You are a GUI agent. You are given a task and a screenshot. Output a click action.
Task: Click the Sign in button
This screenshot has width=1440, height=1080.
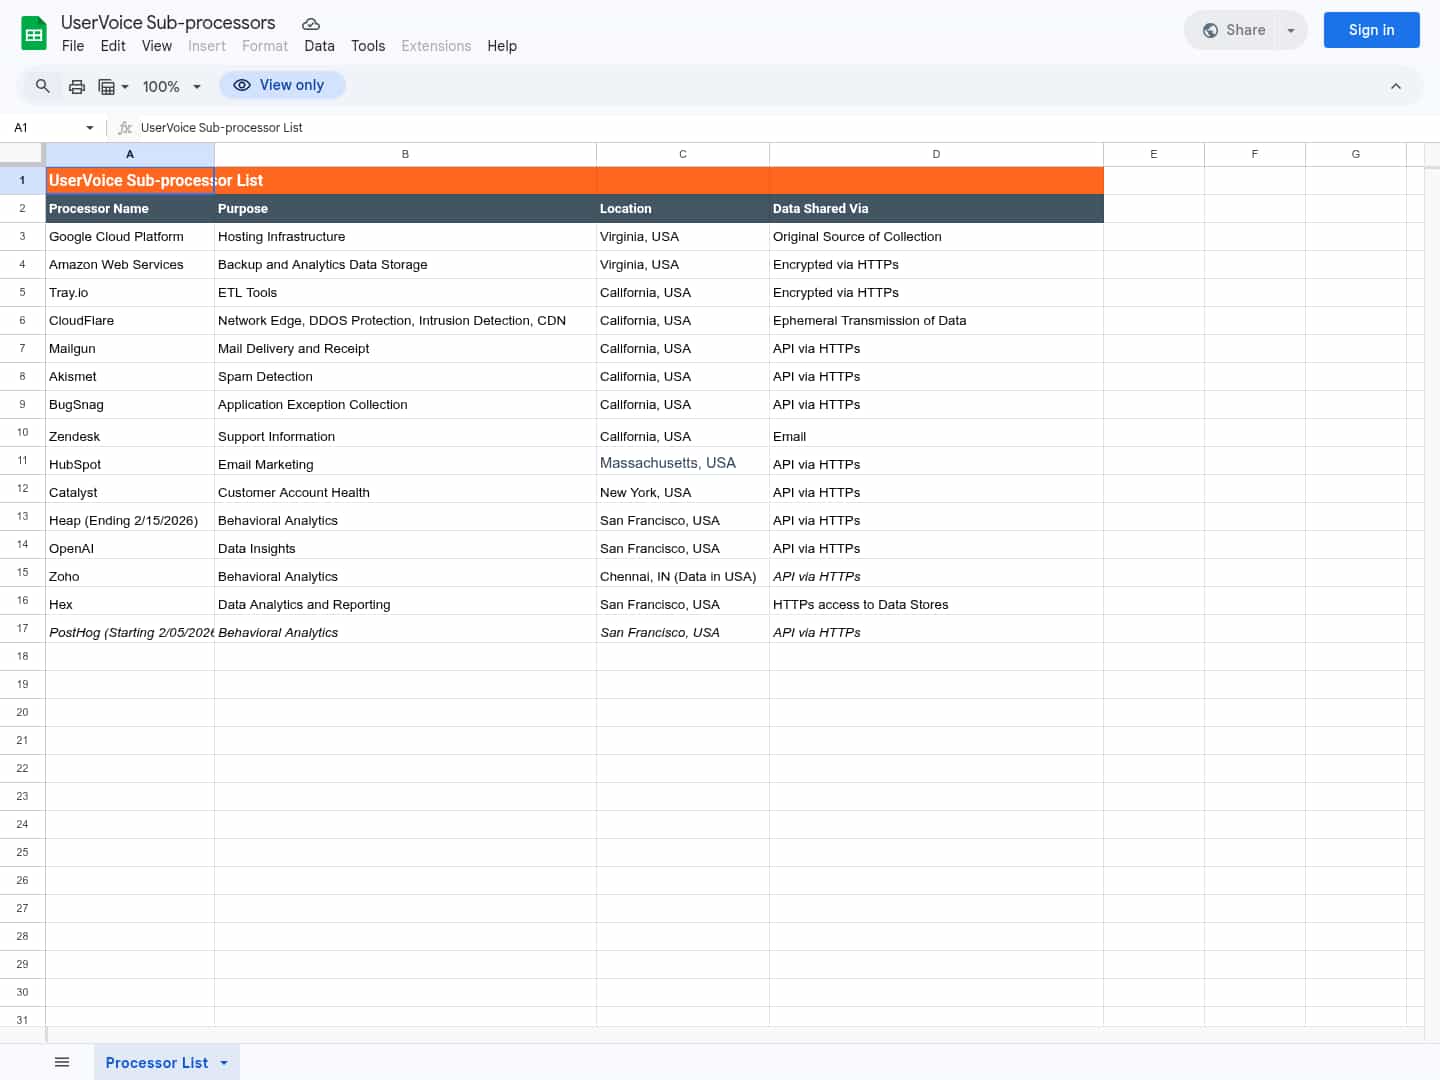1371,30
